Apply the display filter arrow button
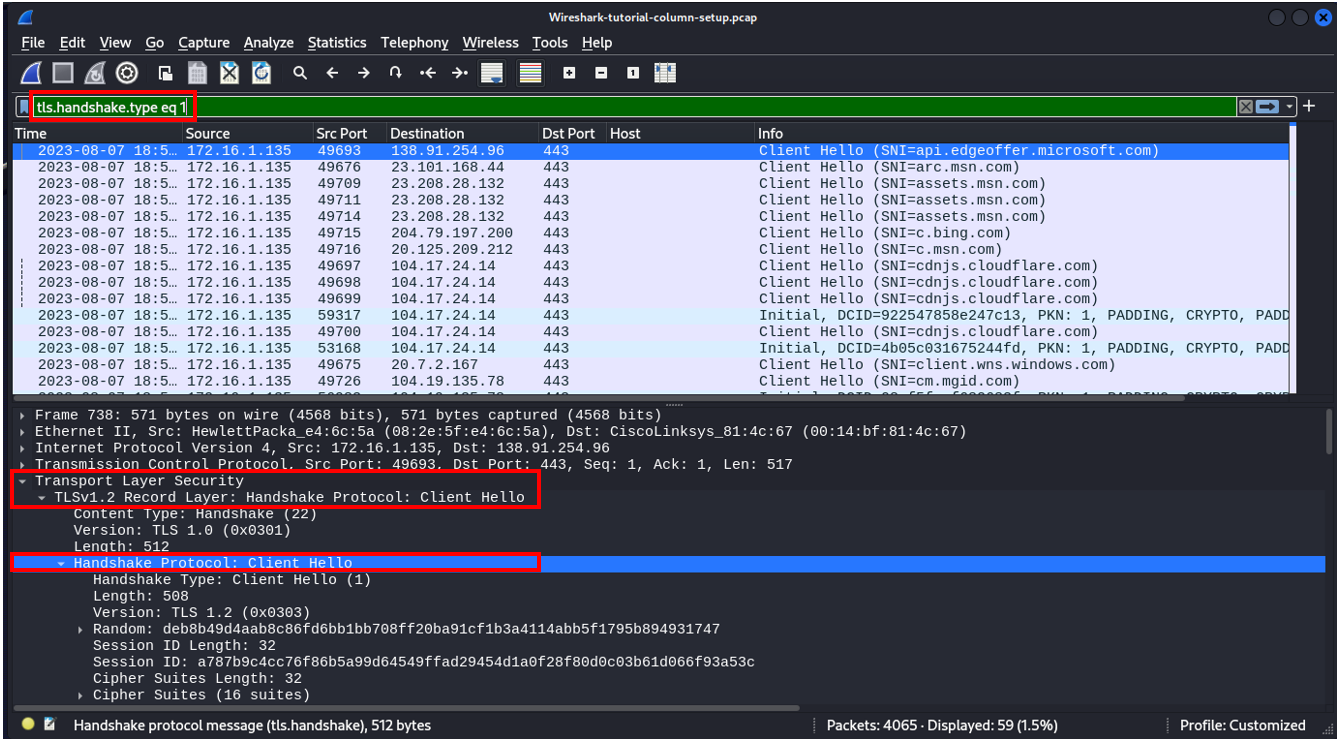Image resolution: width=1340 pixels, height=739 pixels. [1268, 107]
